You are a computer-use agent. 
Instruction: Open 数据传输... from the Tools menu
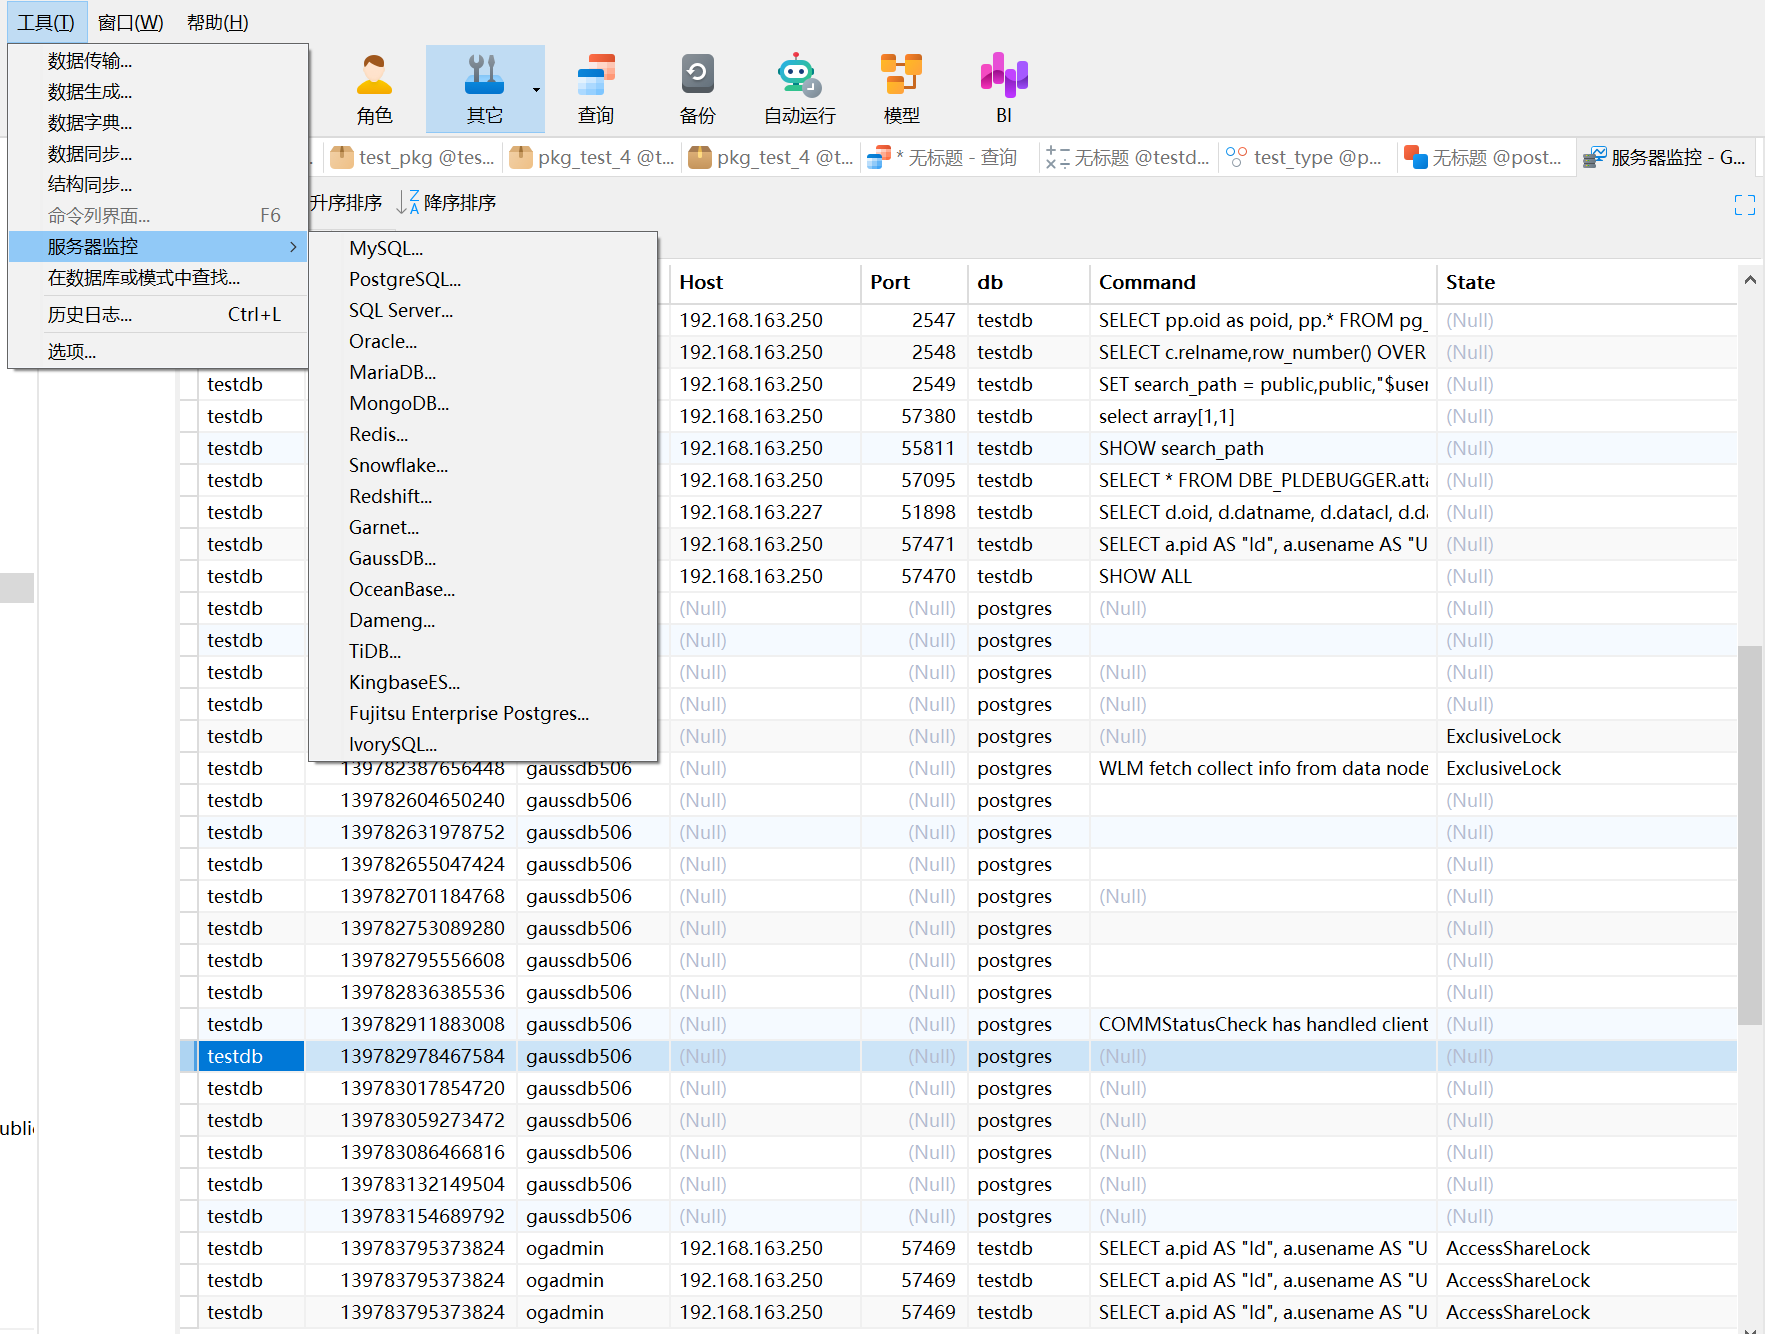(x=90, y=61)
